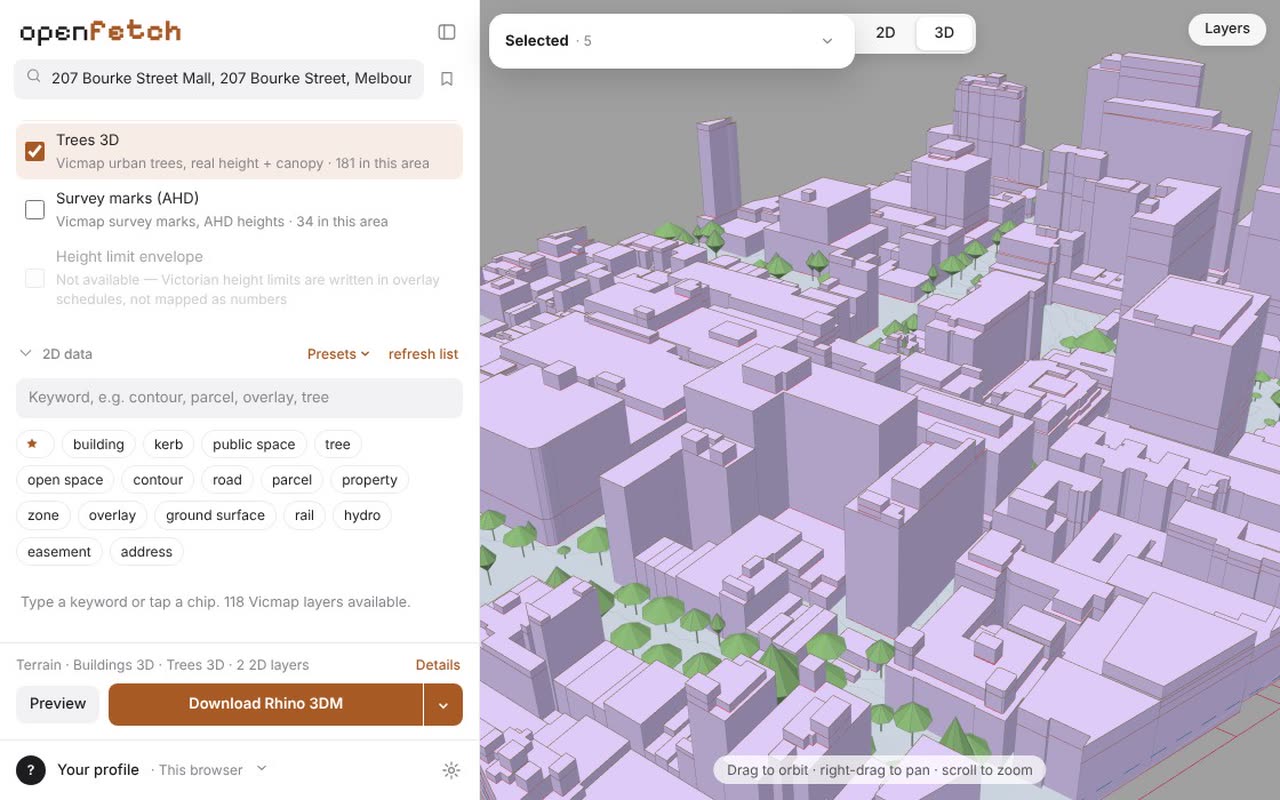Open the Presets dropdown
The width and height of the screenshot is (1280, 800).
[x=338, y=354]
